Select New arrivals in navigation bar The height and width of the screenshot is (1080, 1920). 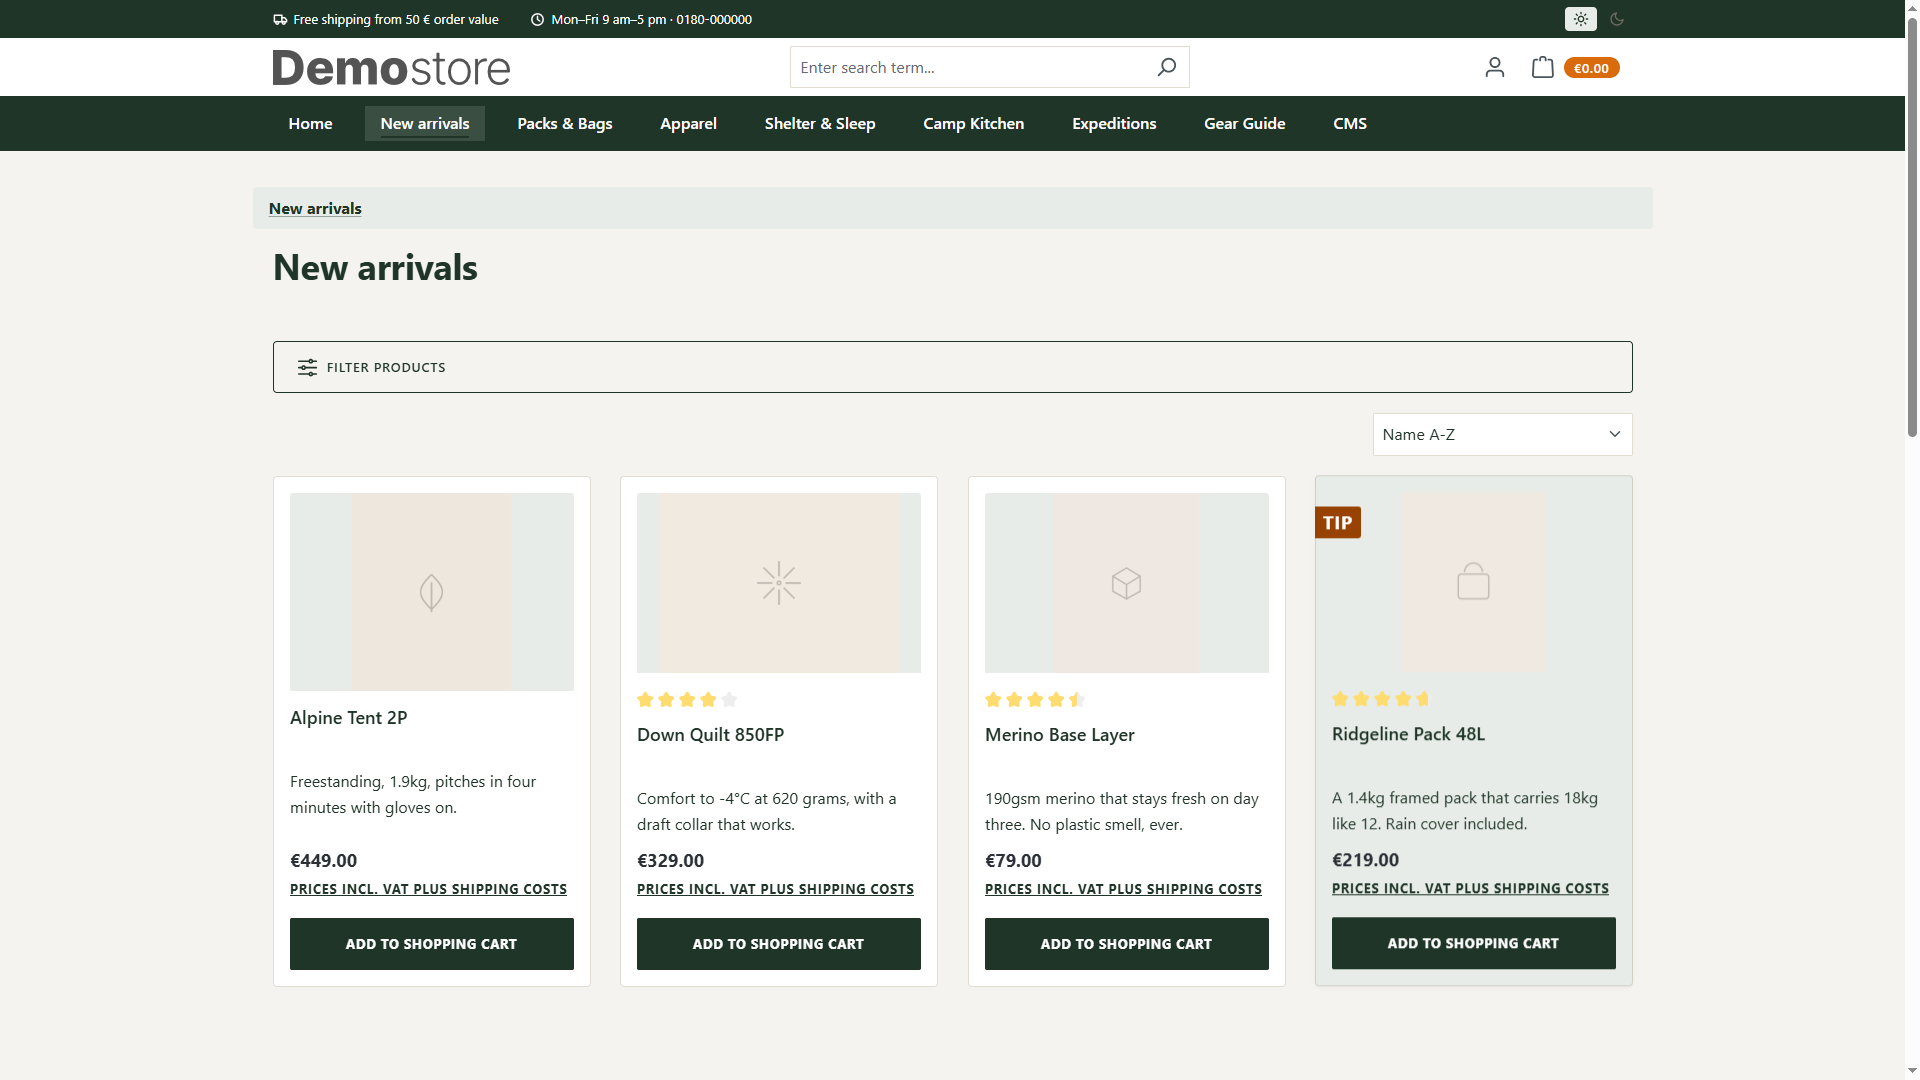[x=424, y=123]
